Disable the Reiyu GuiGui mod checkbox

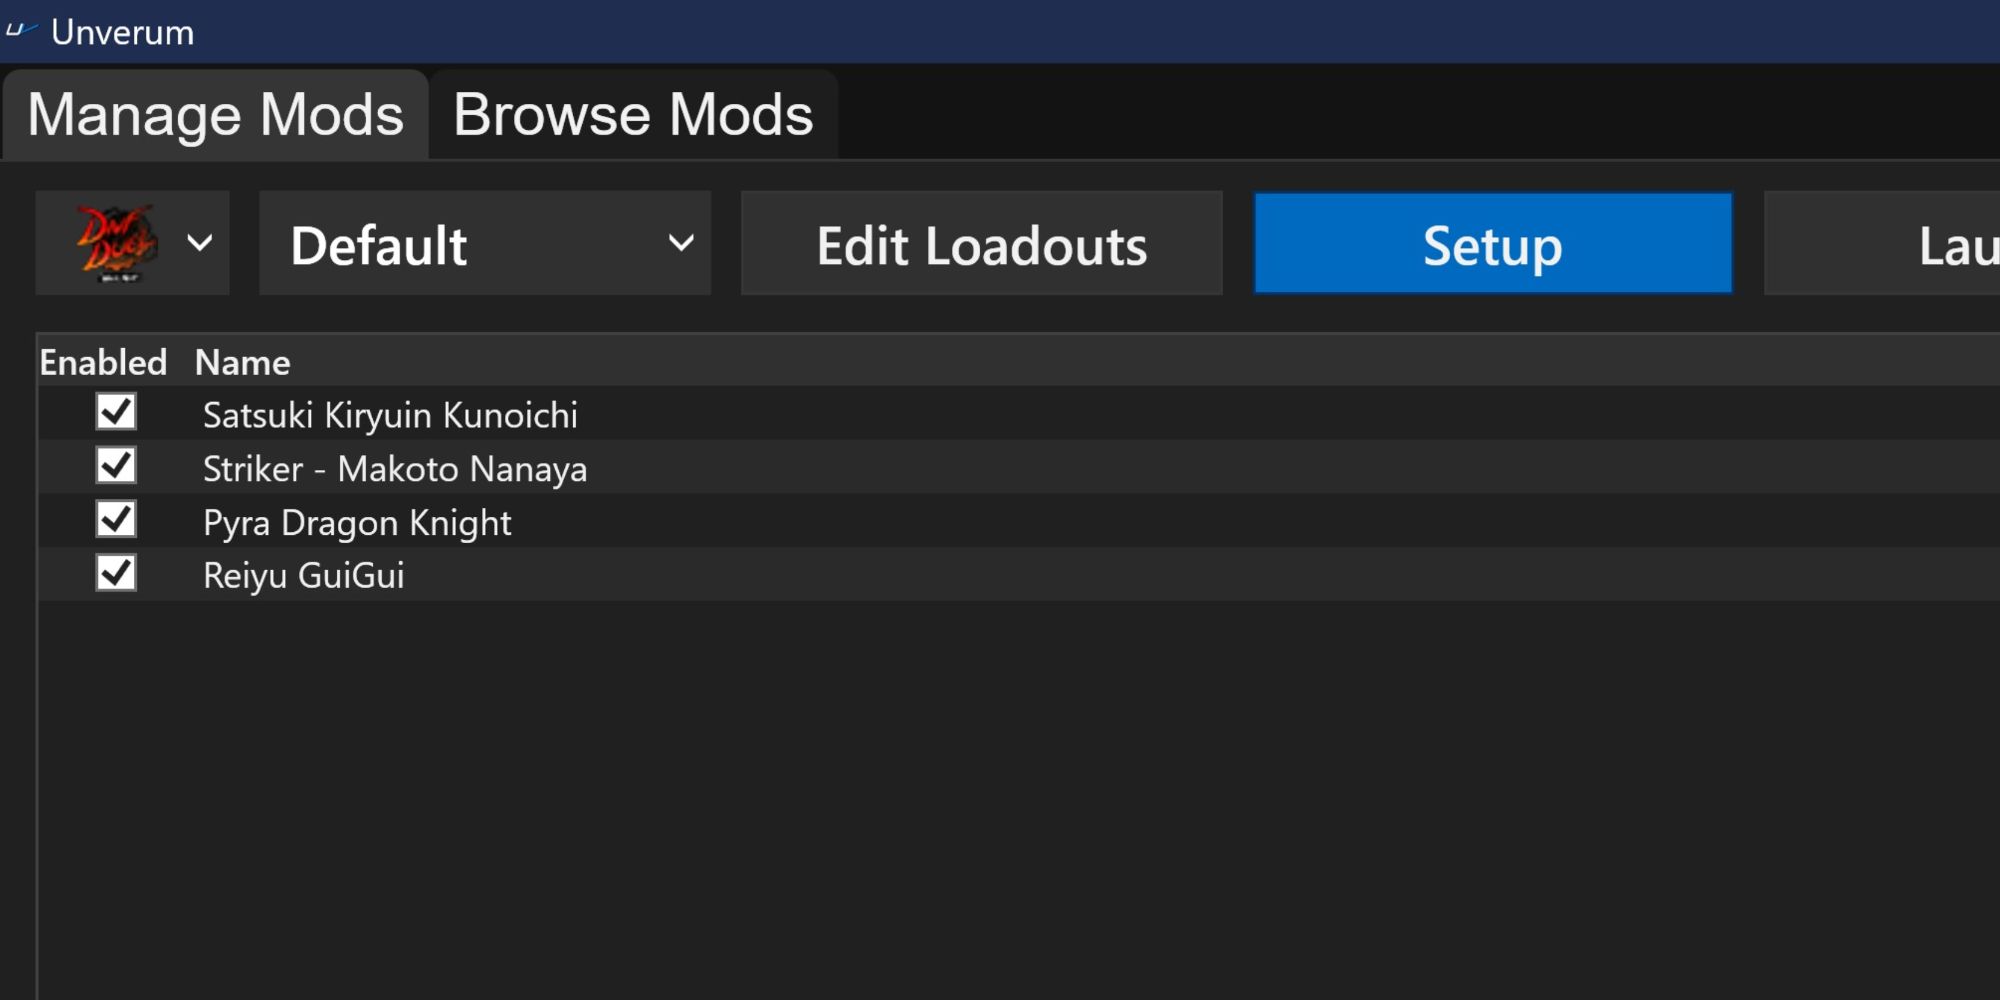(116, 573)
